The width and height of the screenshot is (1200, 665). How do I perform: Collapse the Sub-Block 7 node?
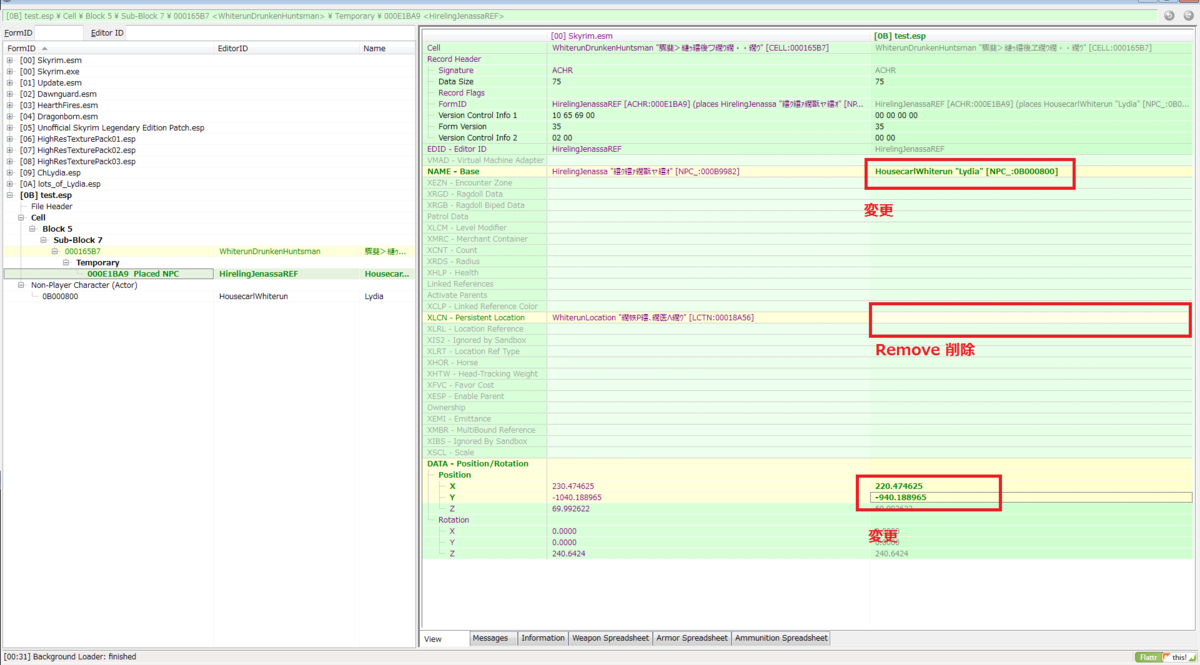(x=44, y=240)
